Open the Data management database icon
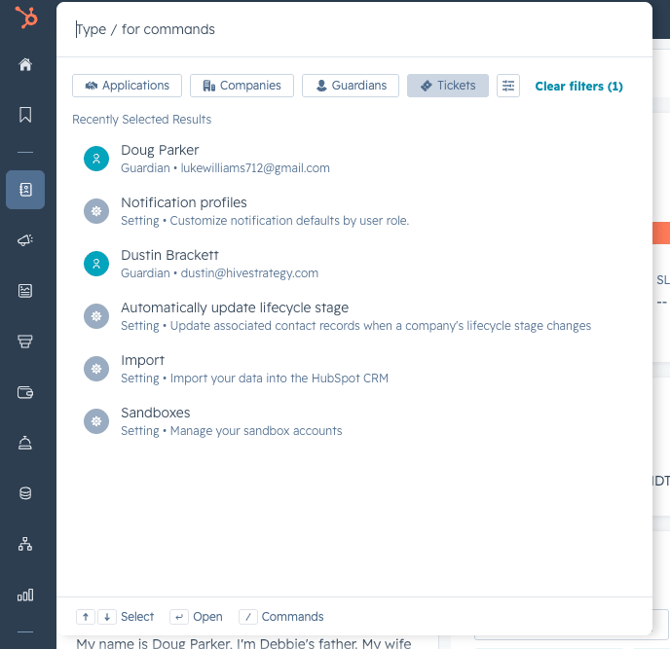 point(25,493)
